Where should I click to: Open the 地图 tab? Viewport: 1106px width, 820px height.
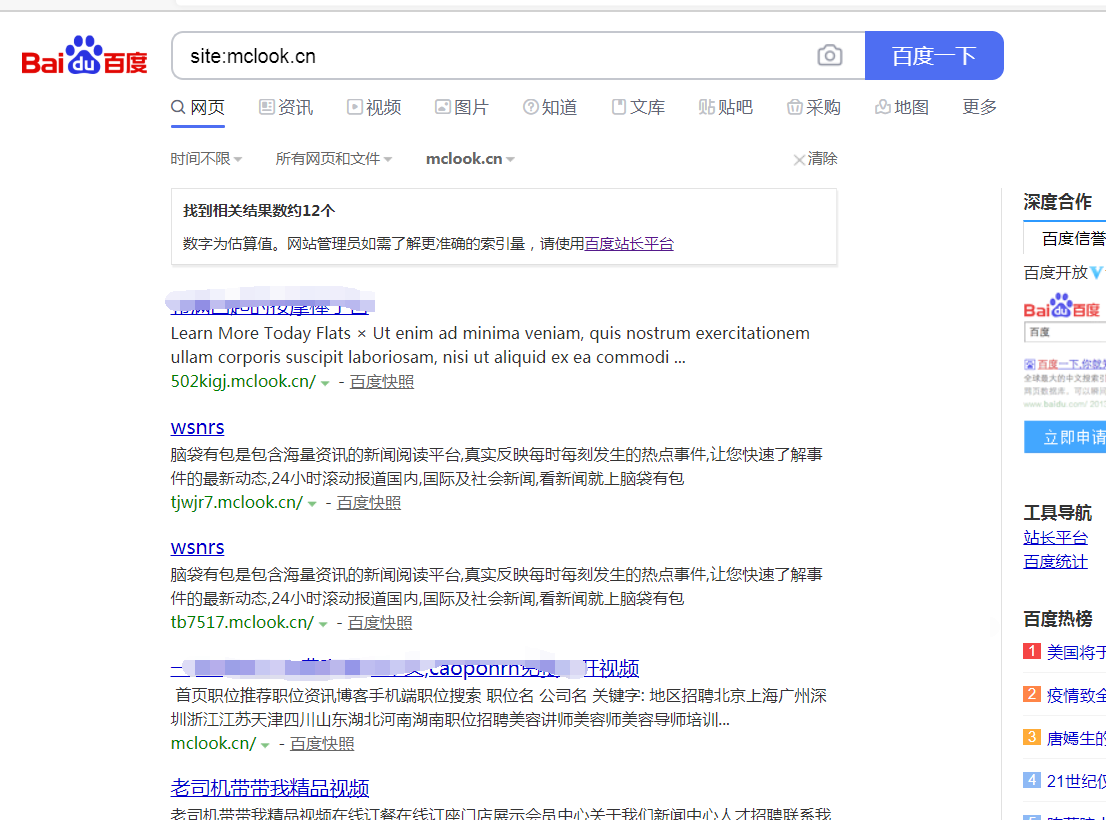click(902, 107)
